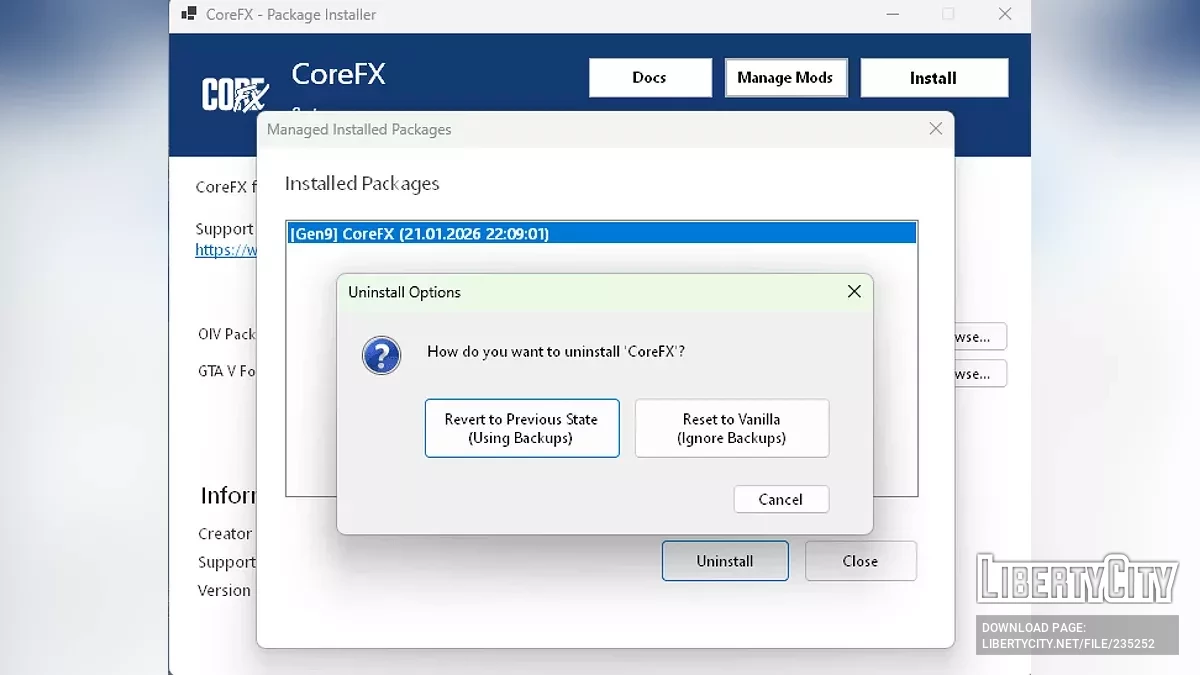Close the Managed Installed Packages window

936,129
